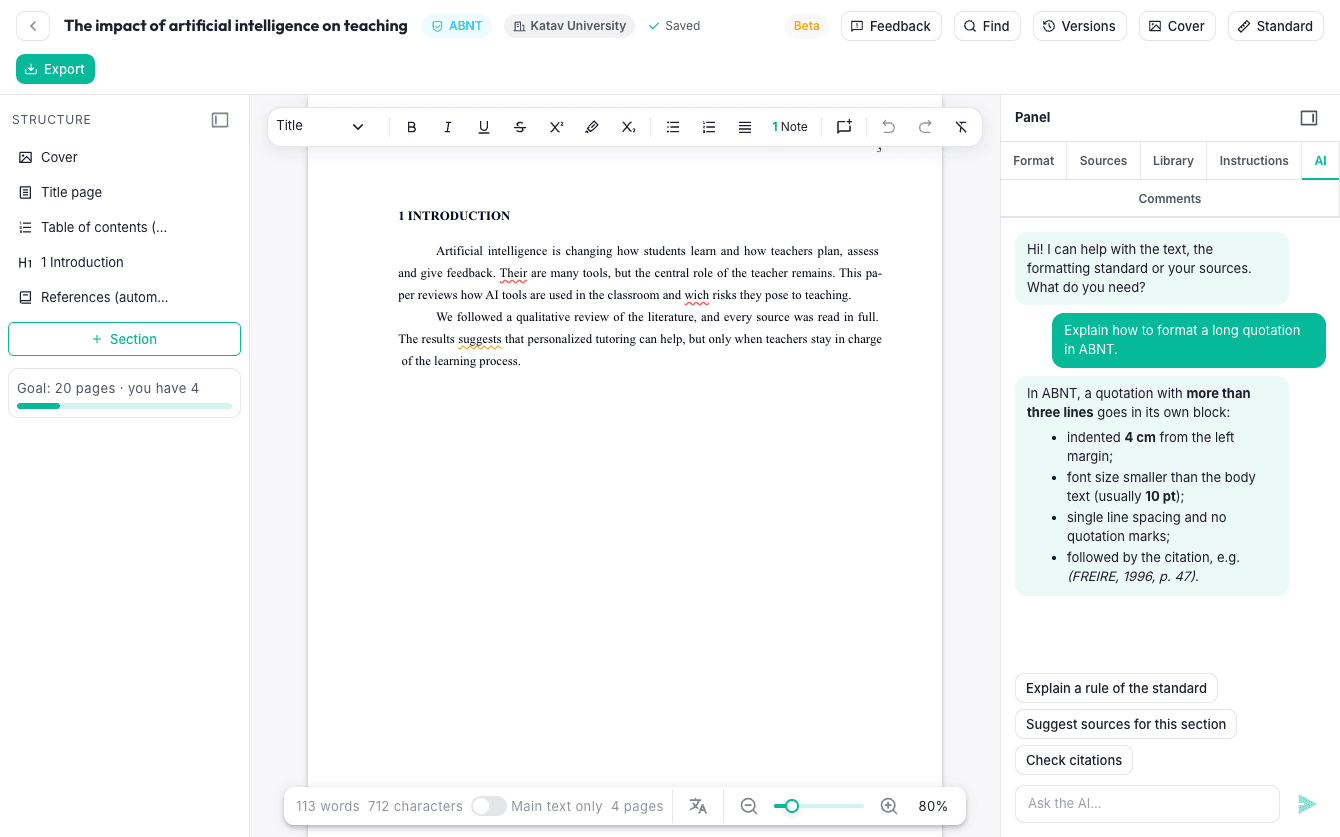The width and height of the screenshot is (1340, 837).
Task: Go back using the arrow button
Action: [x=33, y=26]
